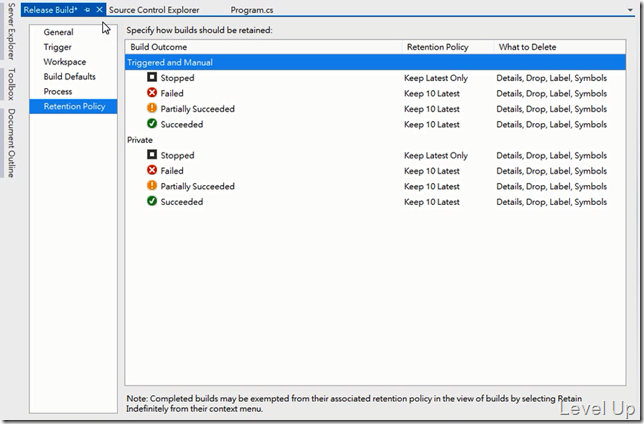Edit What to Delete for Private Partially Succeeded

coord(552,187)
